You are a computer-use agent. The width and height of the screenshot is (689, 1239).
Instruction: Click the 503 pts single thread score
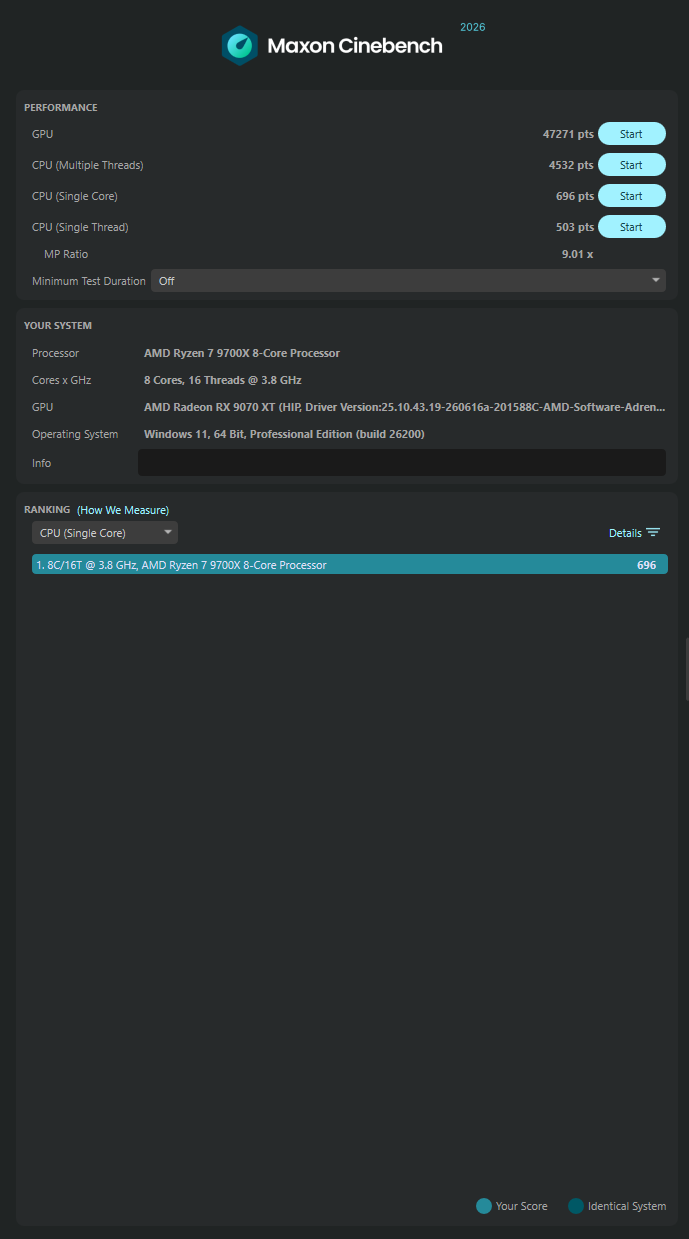coord(575,227)
